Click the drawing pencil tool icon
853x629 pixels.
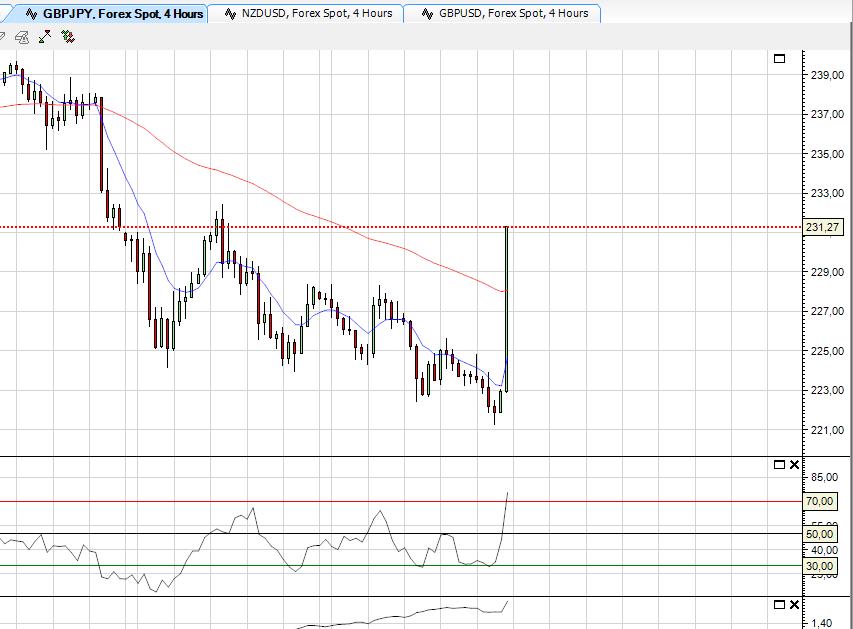pyautogui.click(x=5, y=38)
